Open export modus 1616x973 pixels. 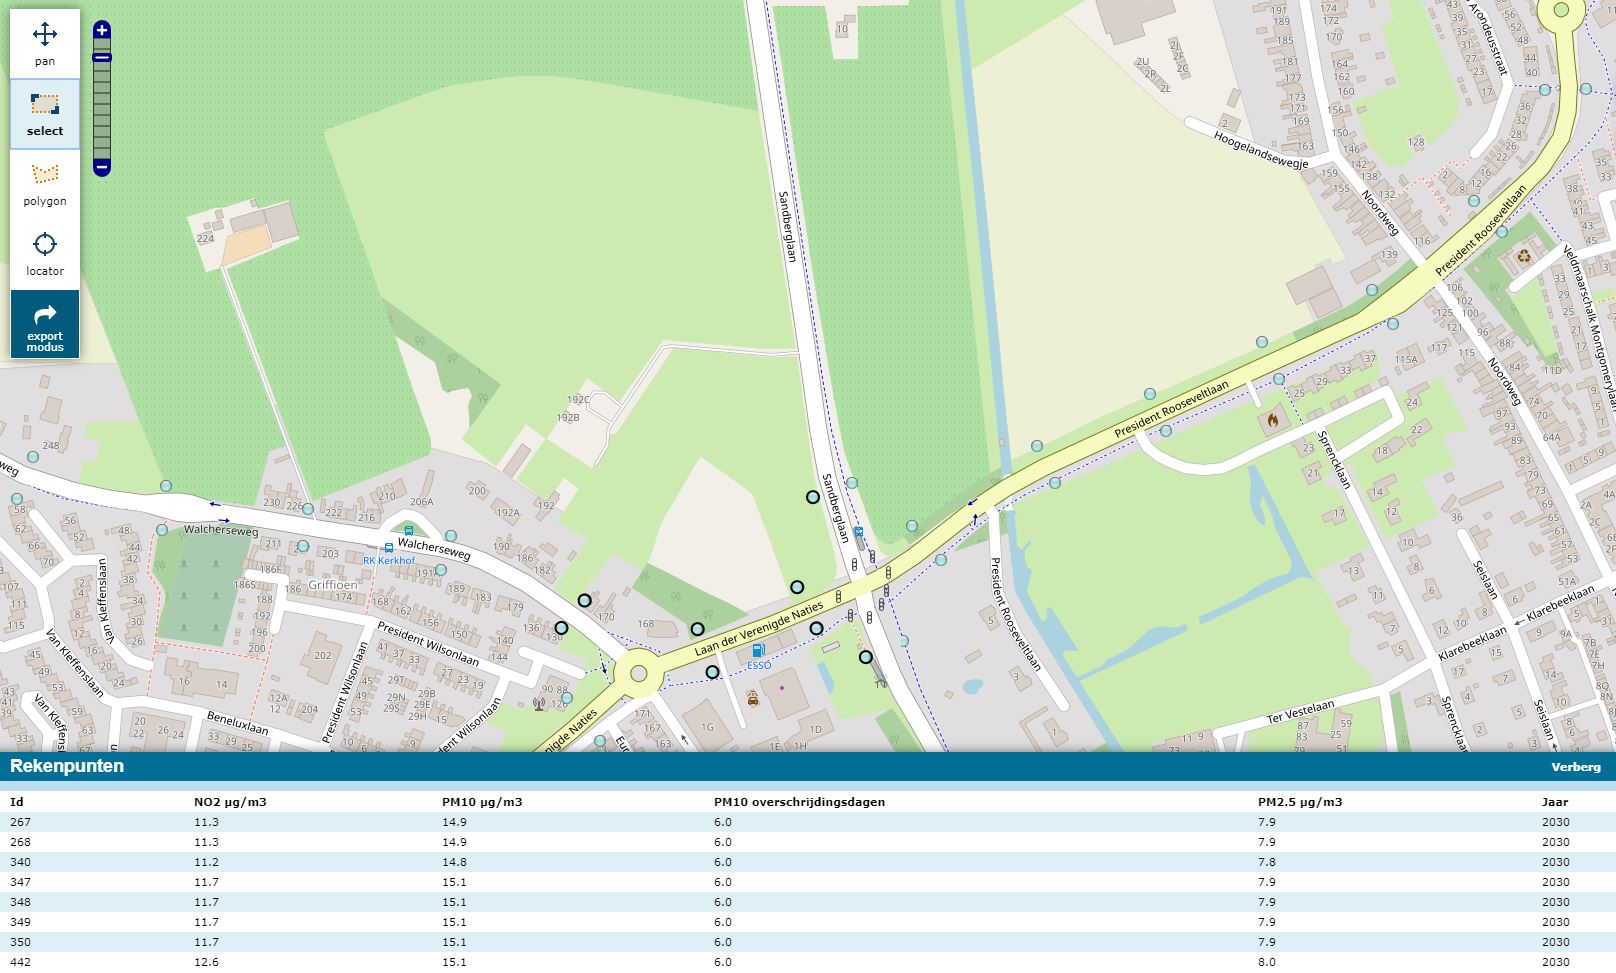[x=45, y=324]
